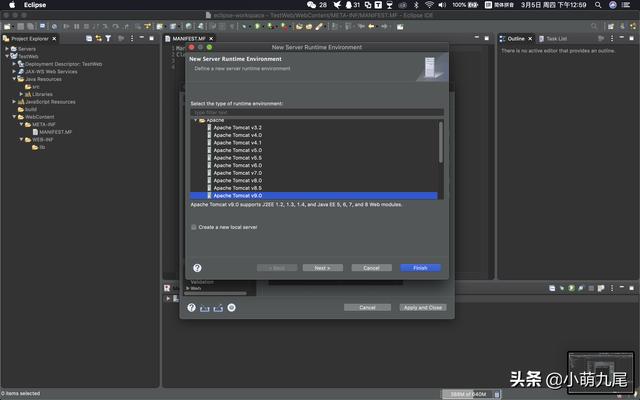This screenshot has height=400, width=640.
Task: Click the Spotlight search icon in menu bar
Action: click(598, 5)
